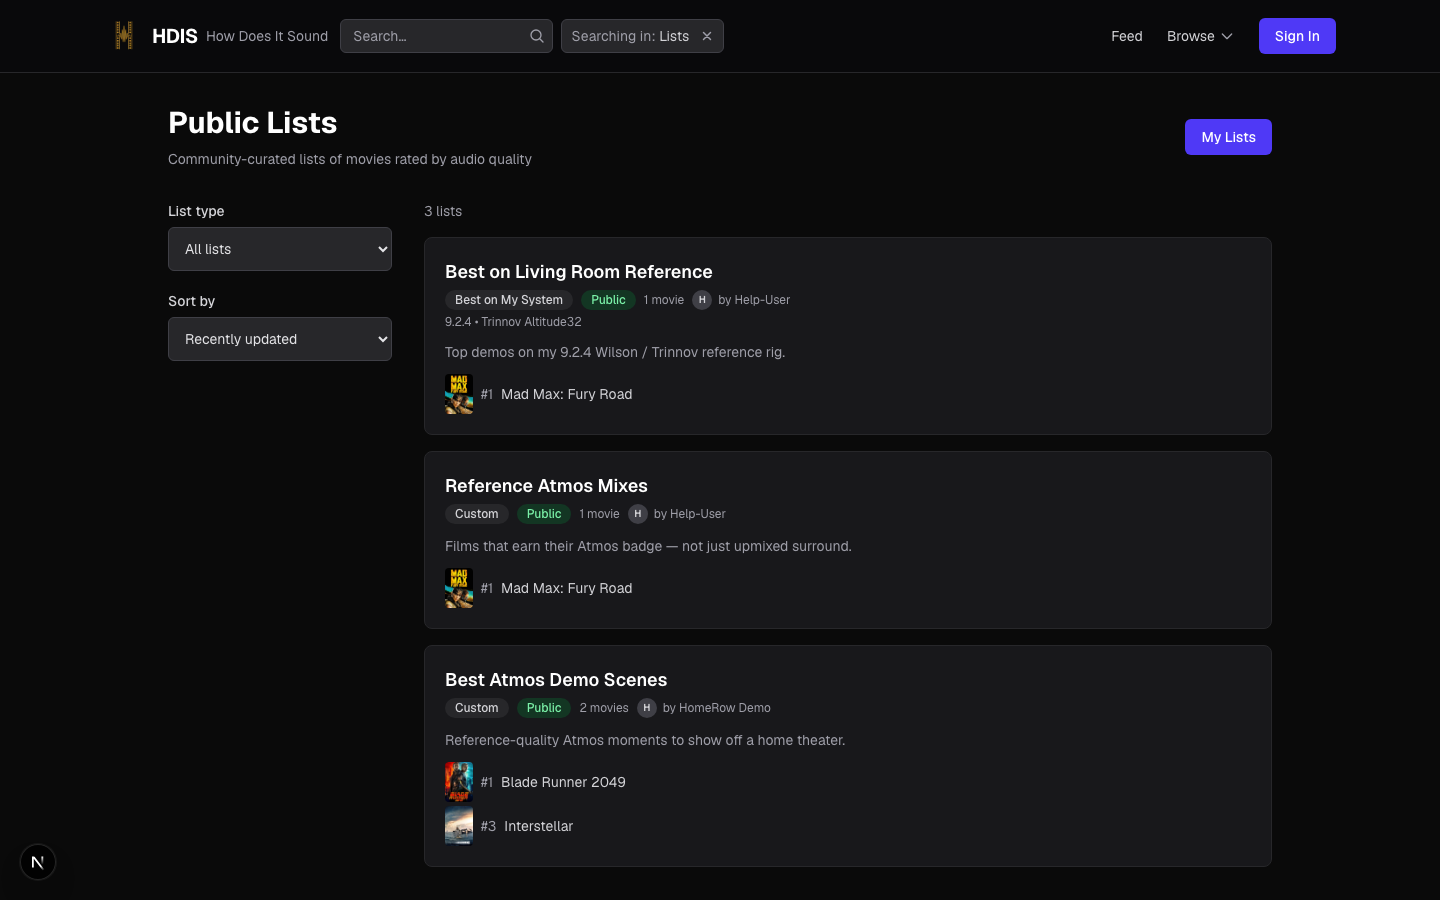This screenshot has height=900, width=1440.
Task: Click the '3 lists' count text
Action: coord(443,211)
